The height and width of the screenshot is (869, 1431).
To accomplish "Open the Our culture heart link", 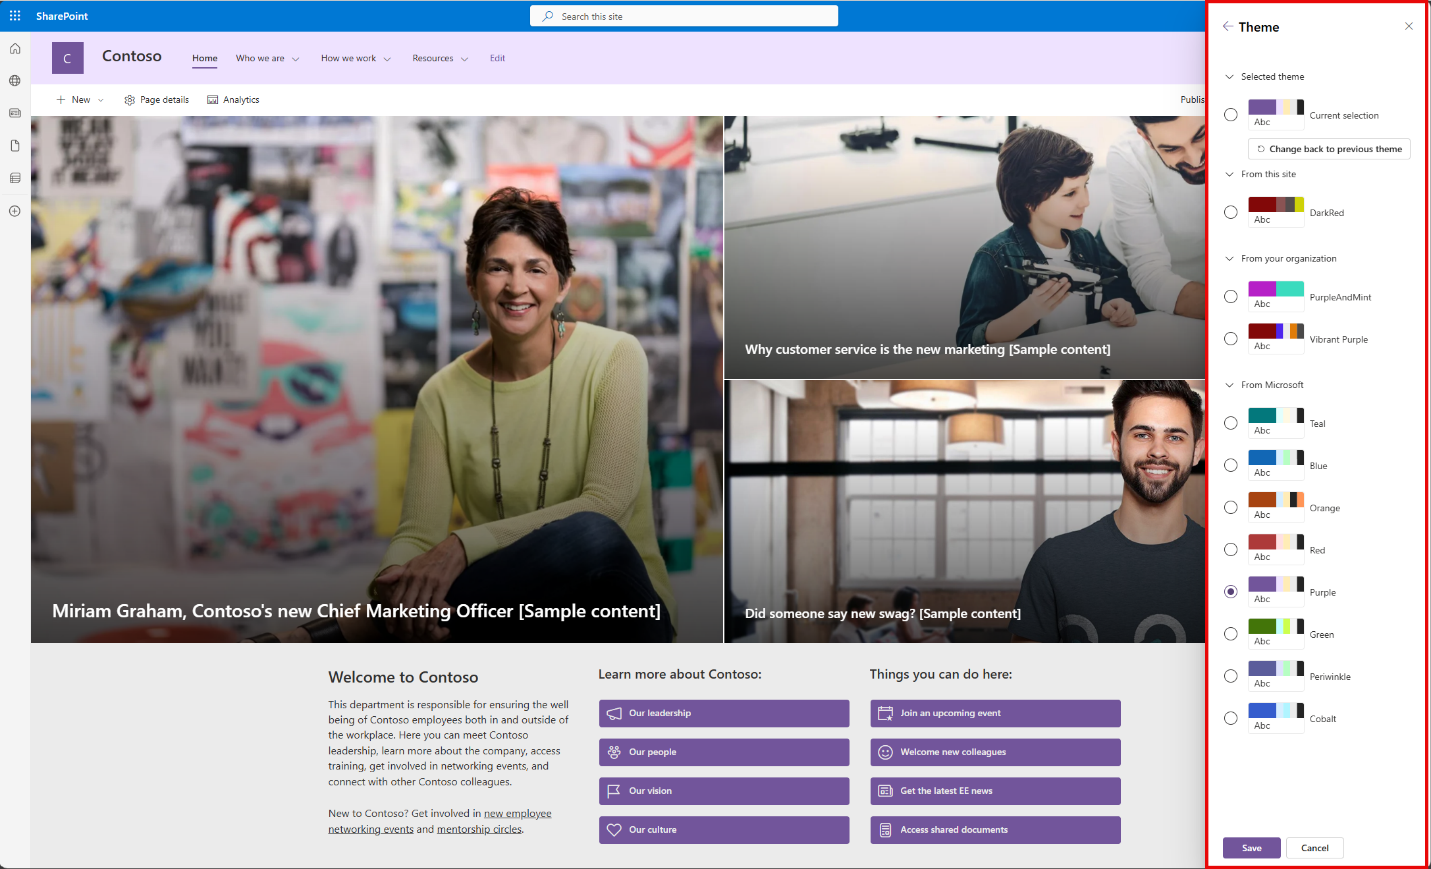I will pyautogui.click(x=724, y=830).
